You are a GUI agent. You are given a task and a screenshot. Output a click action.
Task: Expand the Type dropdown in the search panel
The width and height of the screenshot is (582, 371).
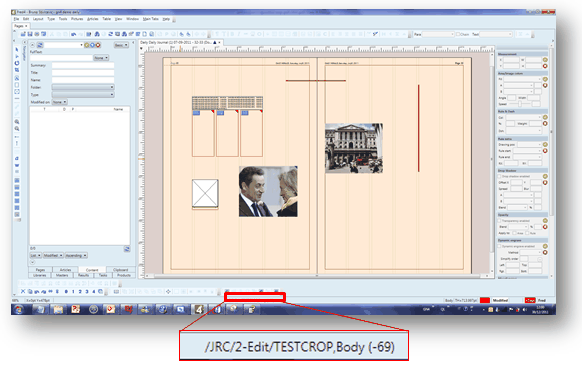[x=83, y=95]
